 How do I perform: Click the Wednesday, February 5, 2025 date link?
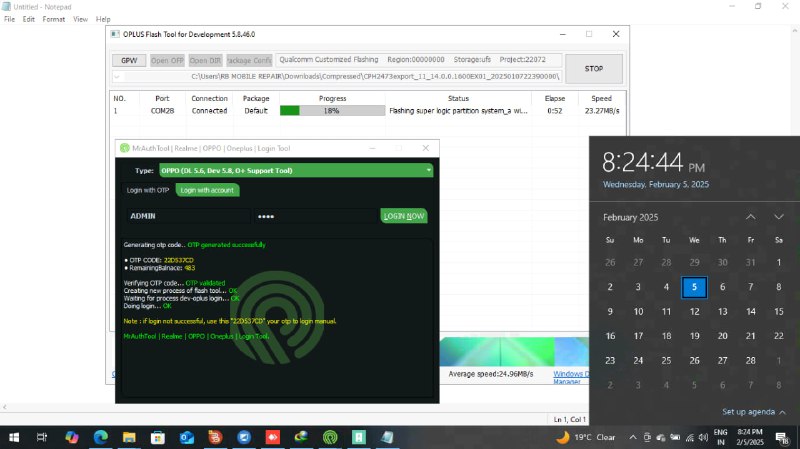(656, 185)
